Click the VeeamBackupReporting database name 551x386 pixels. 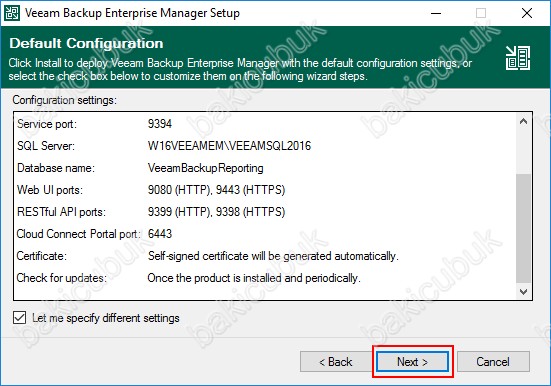(x=206, y=168)
